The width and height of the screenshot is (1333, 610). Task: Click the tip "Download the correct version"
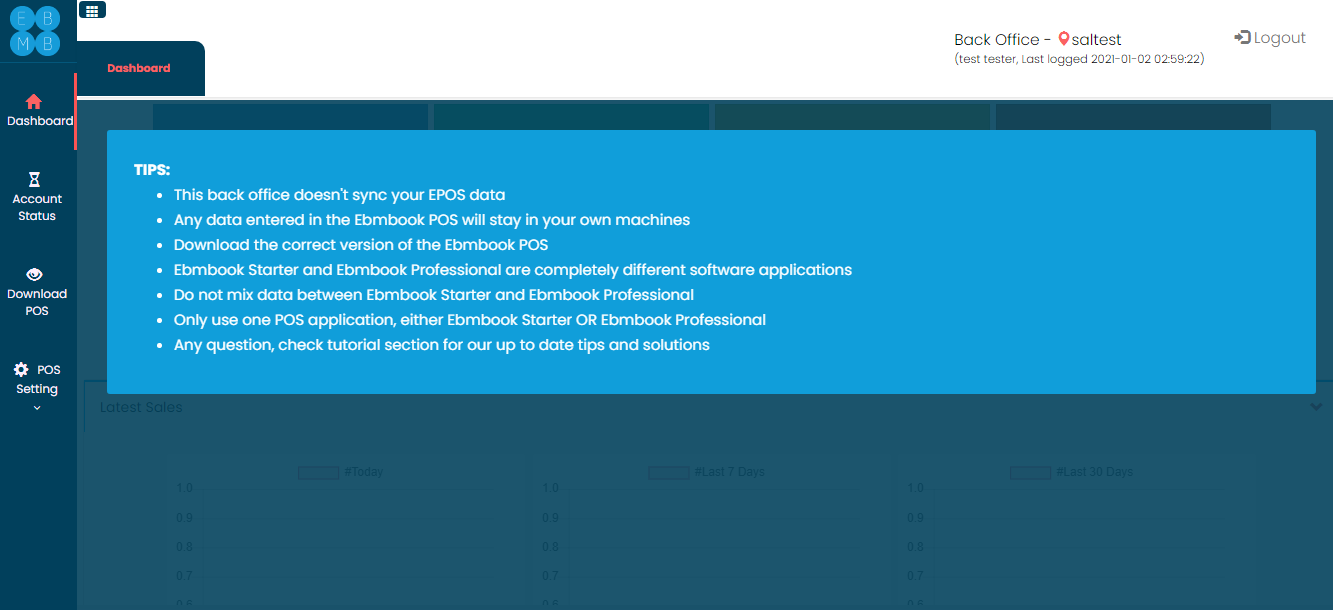361,245
